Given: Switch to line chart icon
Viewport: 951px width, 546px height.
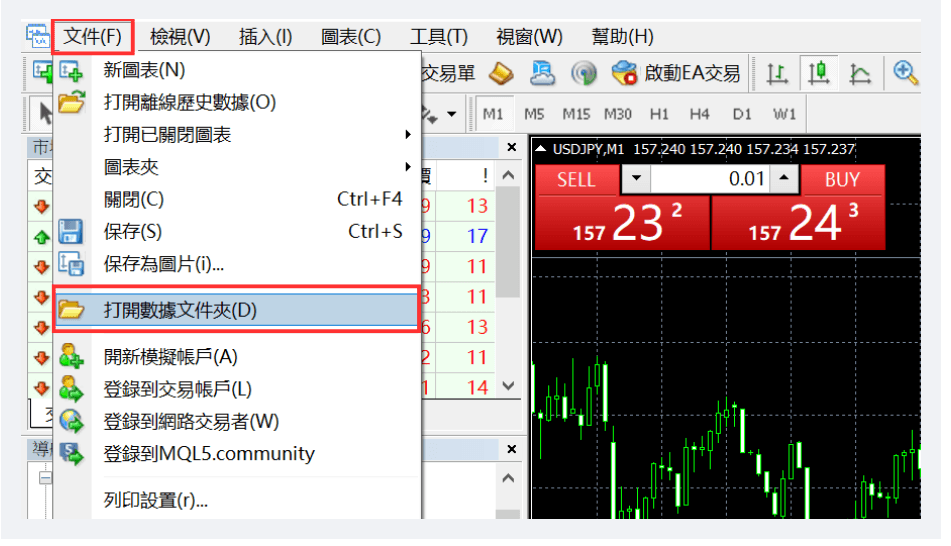Looking at the screenshot, I should pyautogui.click(x=860, y=73).
